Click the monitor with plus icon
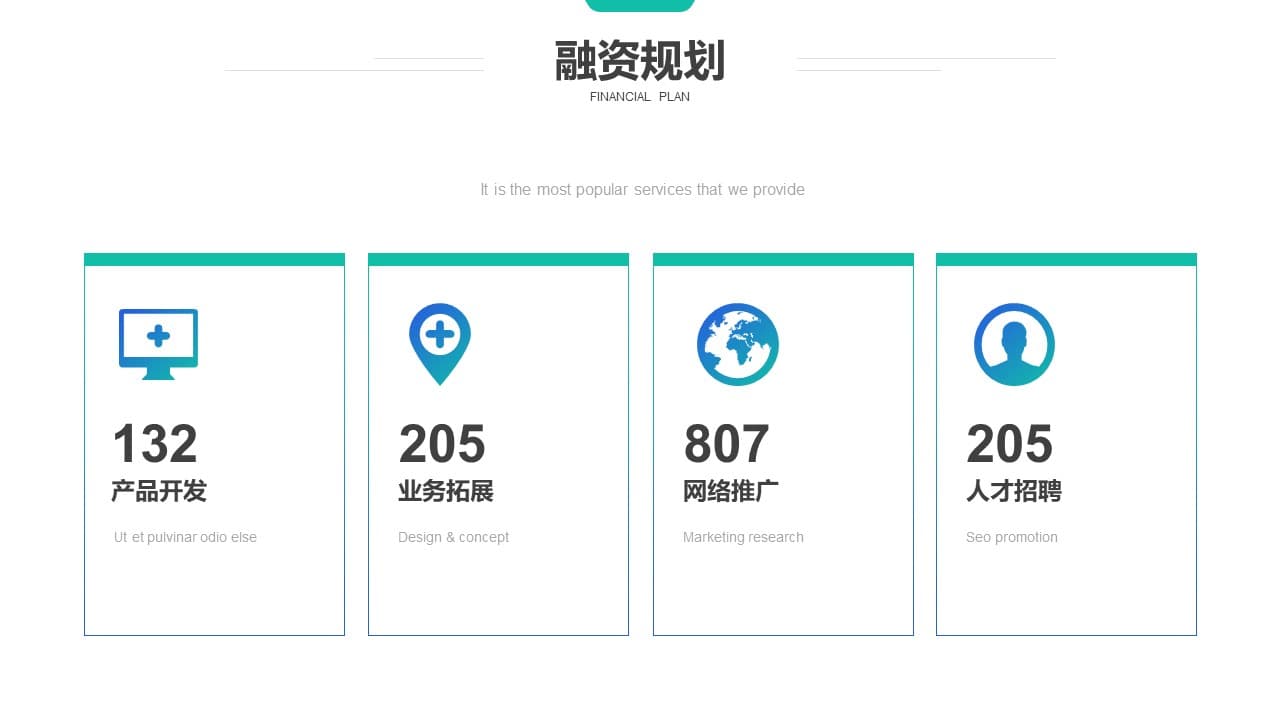1280x720 pixels. [x=158, y=344]
